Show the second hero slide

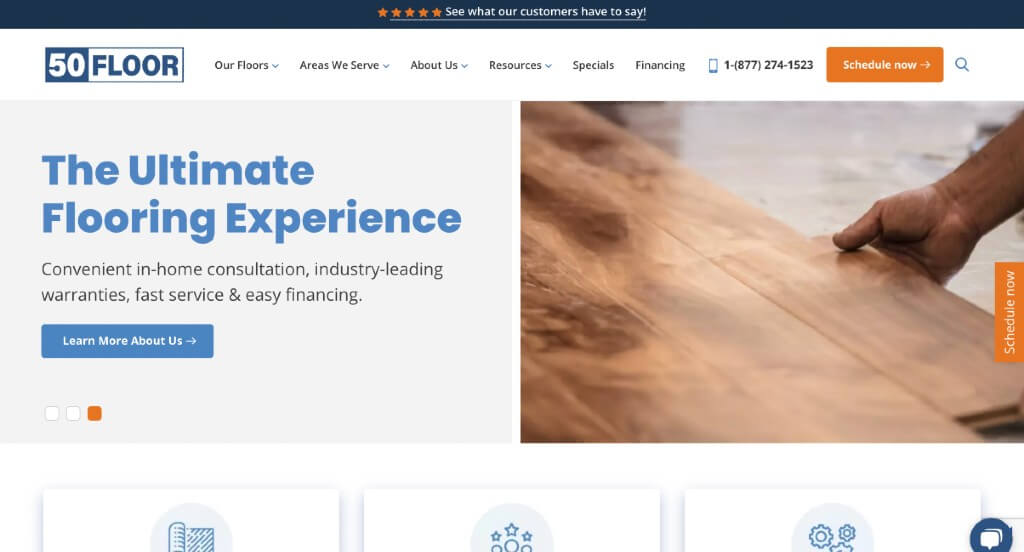[x=73, y=413]
